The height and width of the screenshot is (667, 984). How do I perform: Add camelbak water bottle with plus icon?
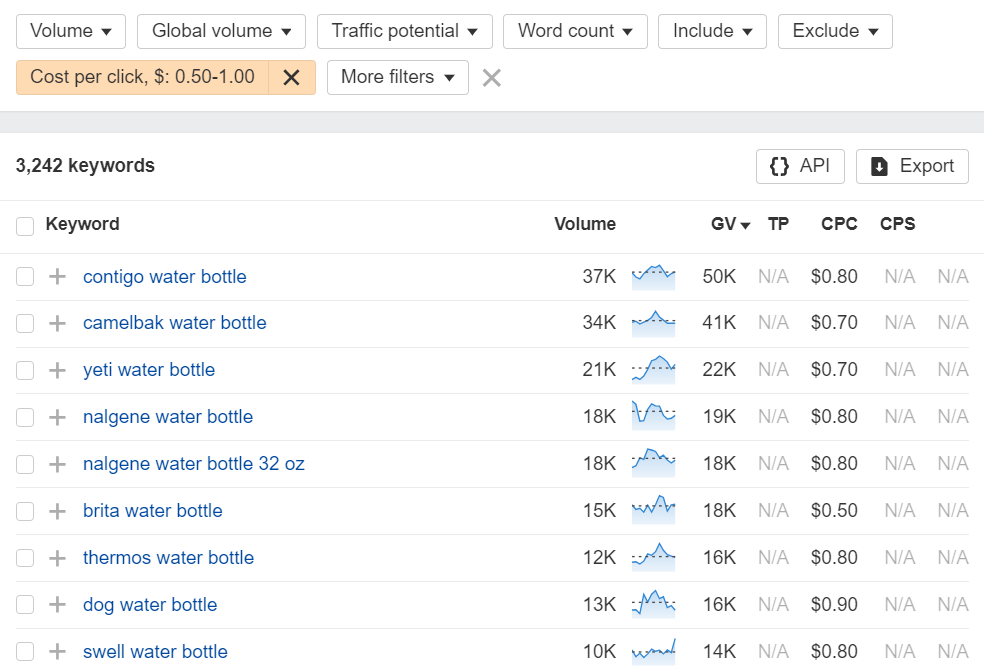point(57,323)
